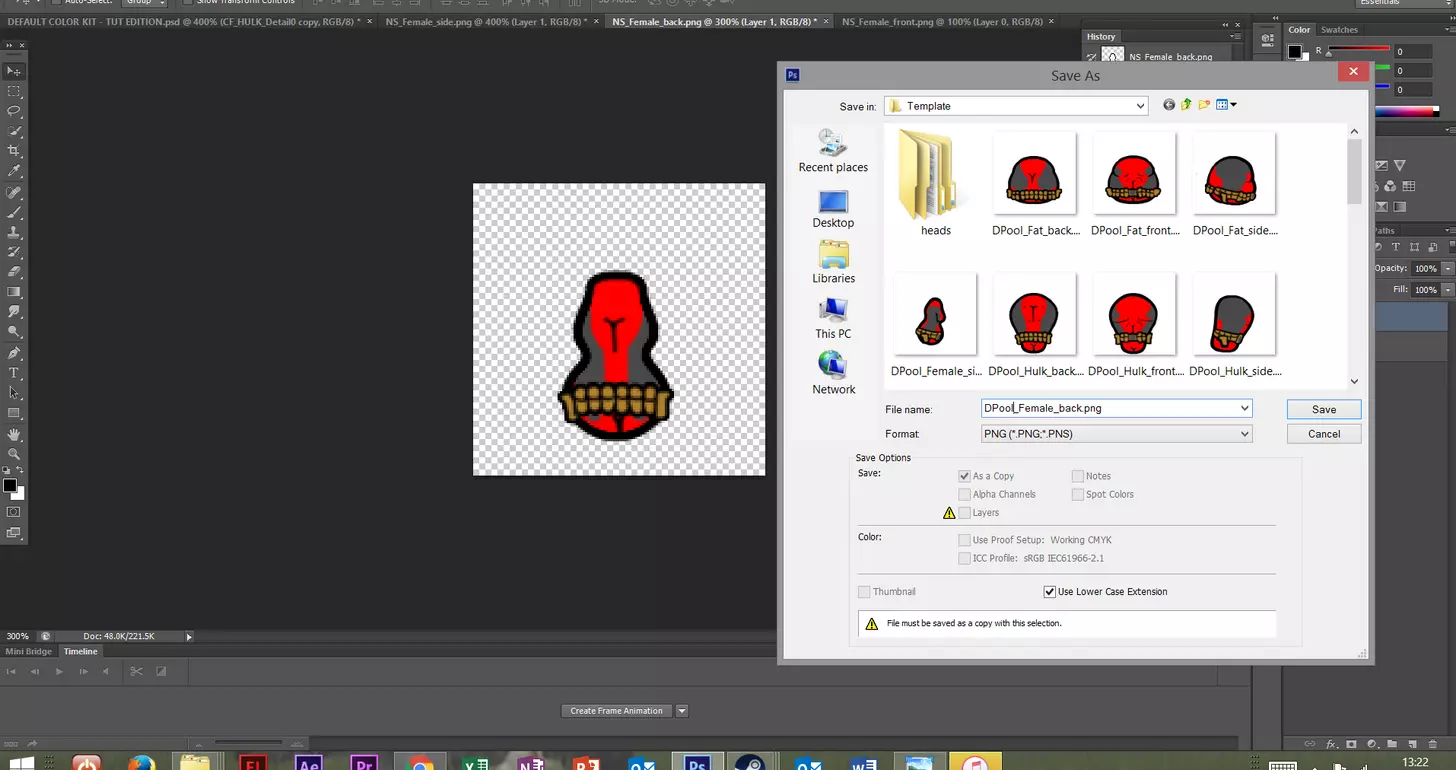The height and width of the screenshot is (770, 1456).
Task: Open the View Menu dropdown in dialog
Action: pos(1227,105)
